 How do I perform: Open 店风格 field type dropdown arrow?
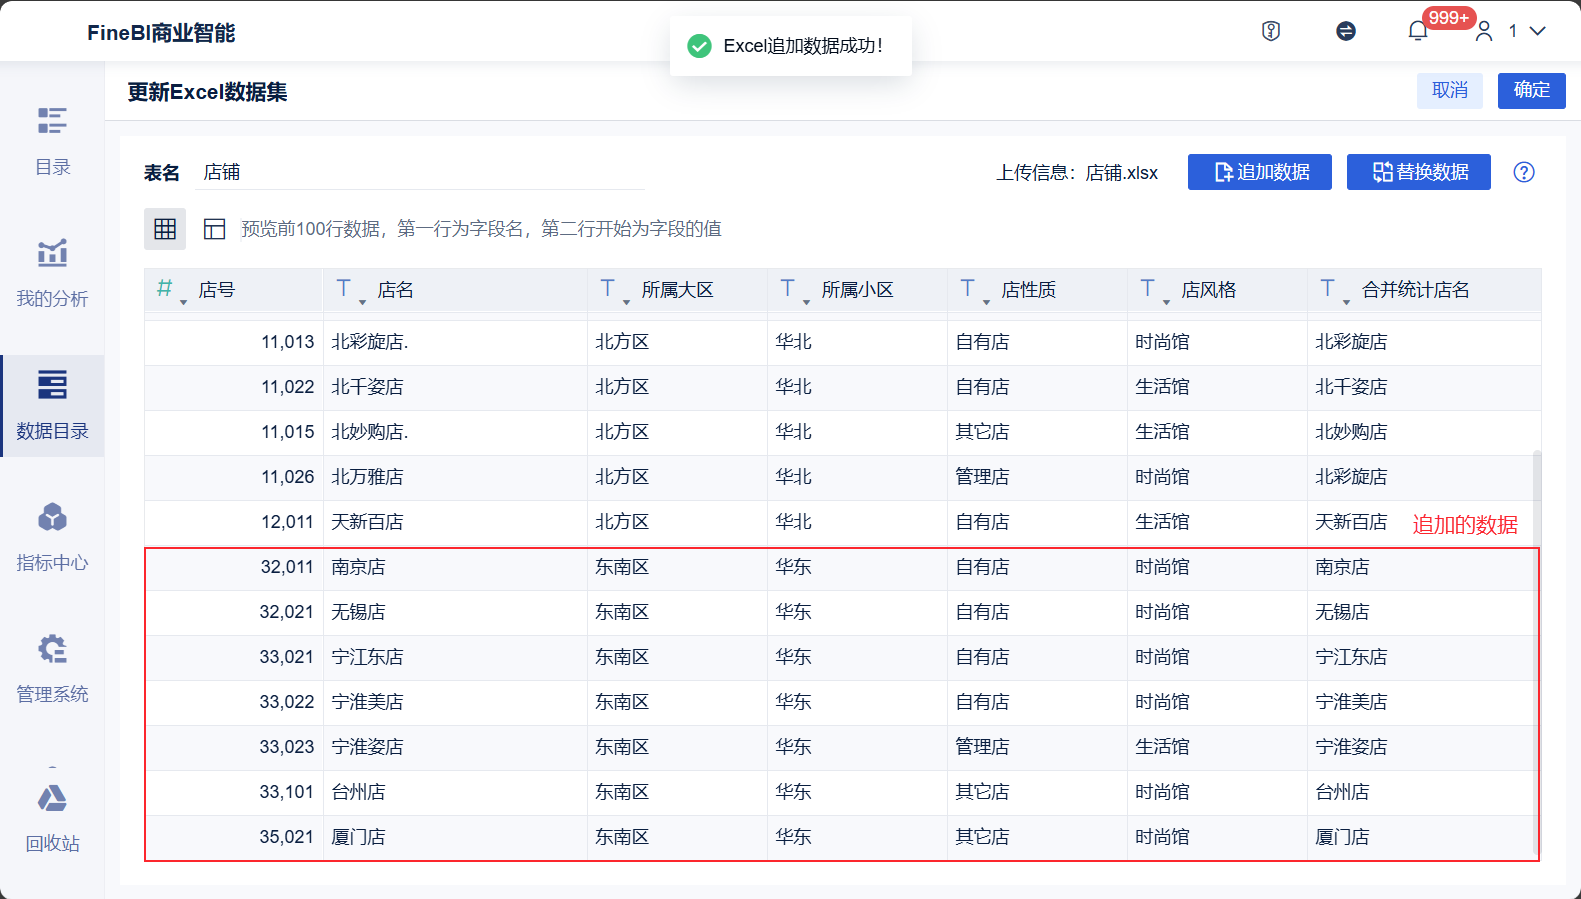point(1166,301)
